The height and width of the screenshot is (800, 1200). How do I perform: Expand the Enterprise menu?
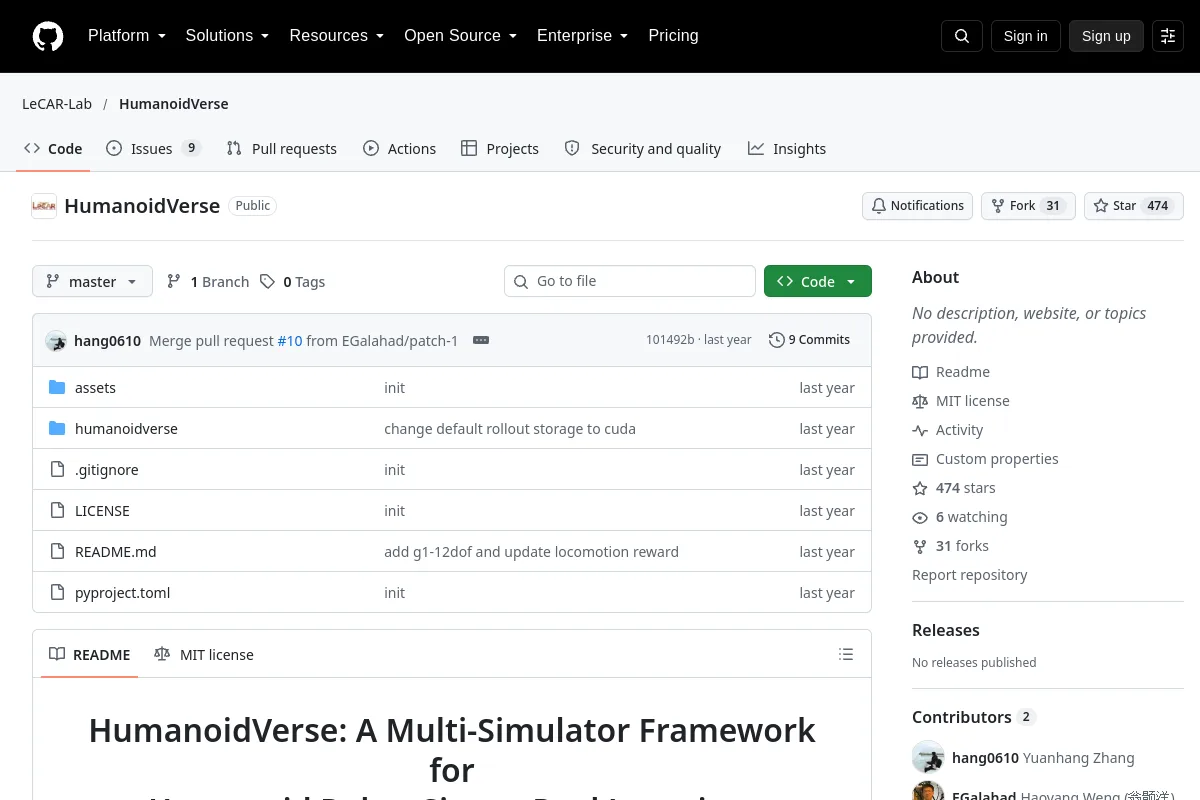point(582,36)
